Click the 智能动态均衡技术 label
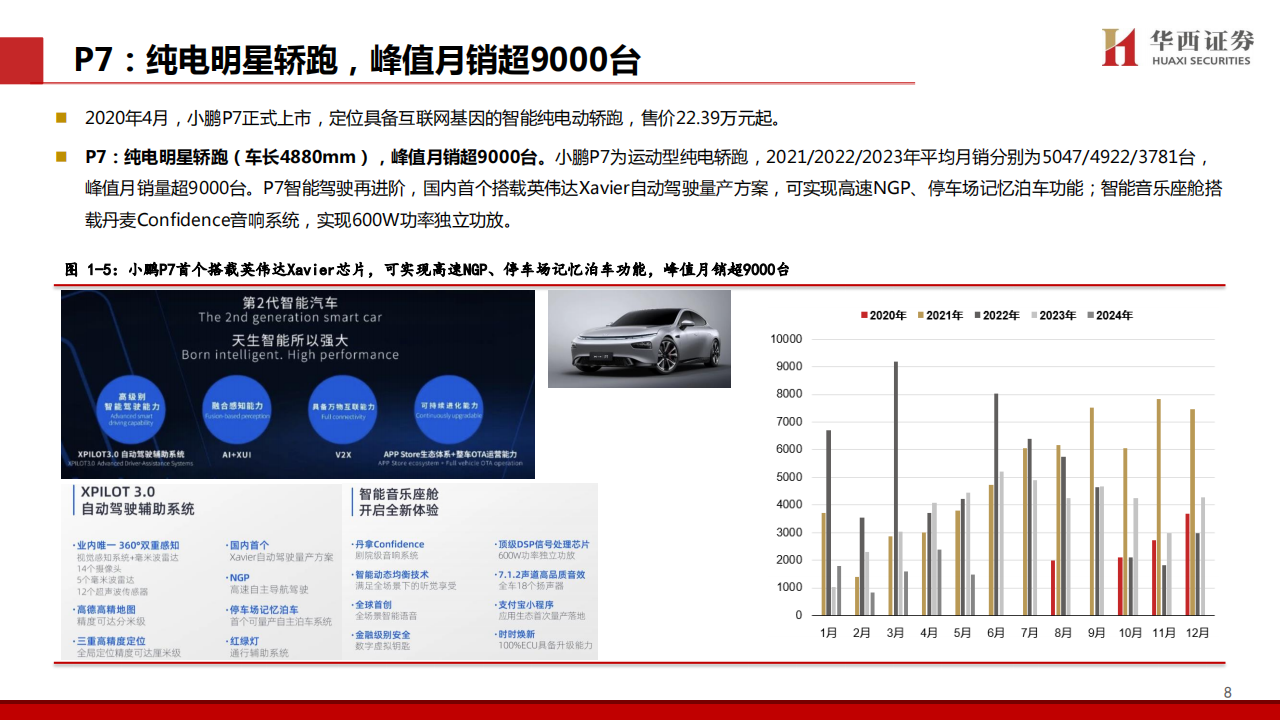This screenshot has width=1280, height=720. coord(391,575)
